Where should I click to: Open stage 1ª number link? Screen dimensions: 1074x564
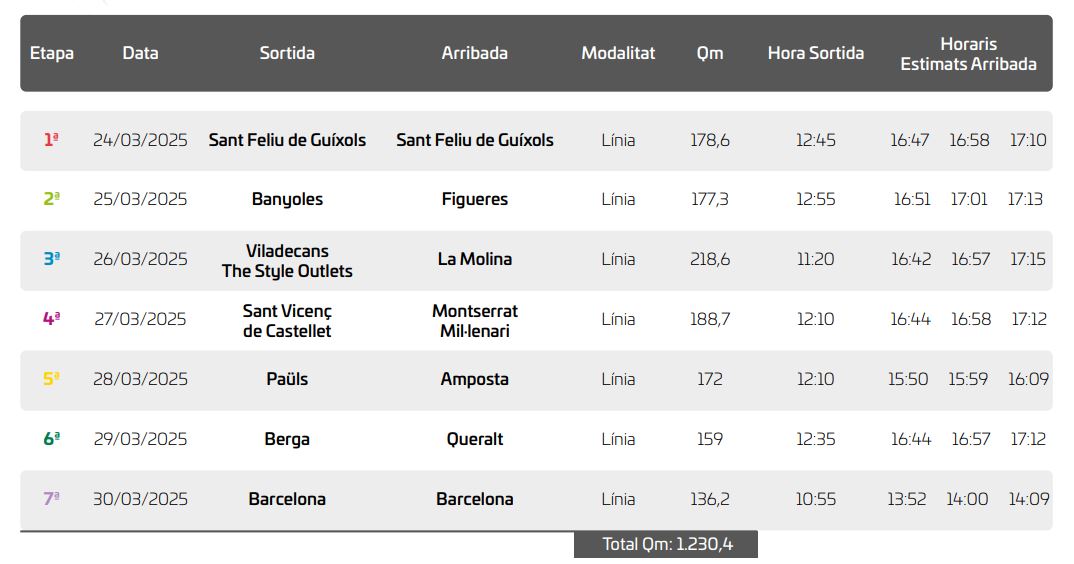click(51, 140)
